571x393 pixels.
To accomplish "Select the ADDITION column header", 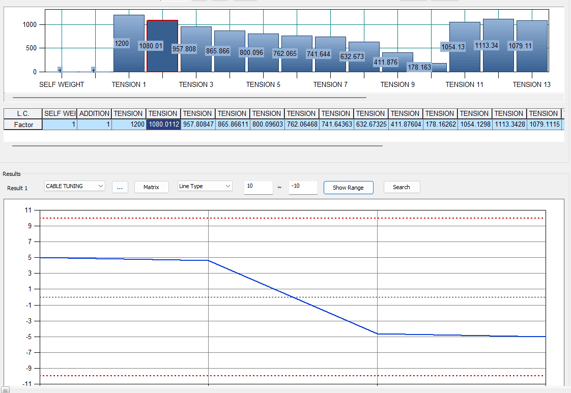I will (x=94, y=114).
